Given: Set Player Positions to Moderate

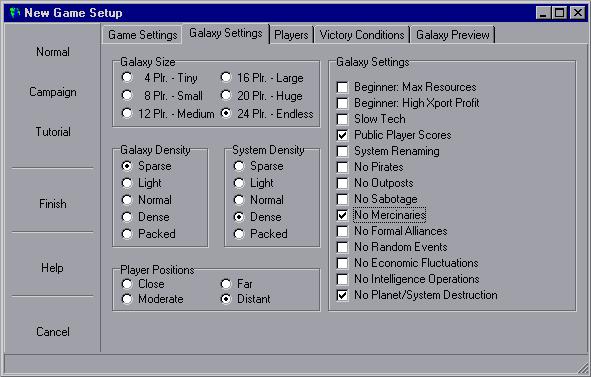Looking at the screenshot, I should click(x=153, y=299).
